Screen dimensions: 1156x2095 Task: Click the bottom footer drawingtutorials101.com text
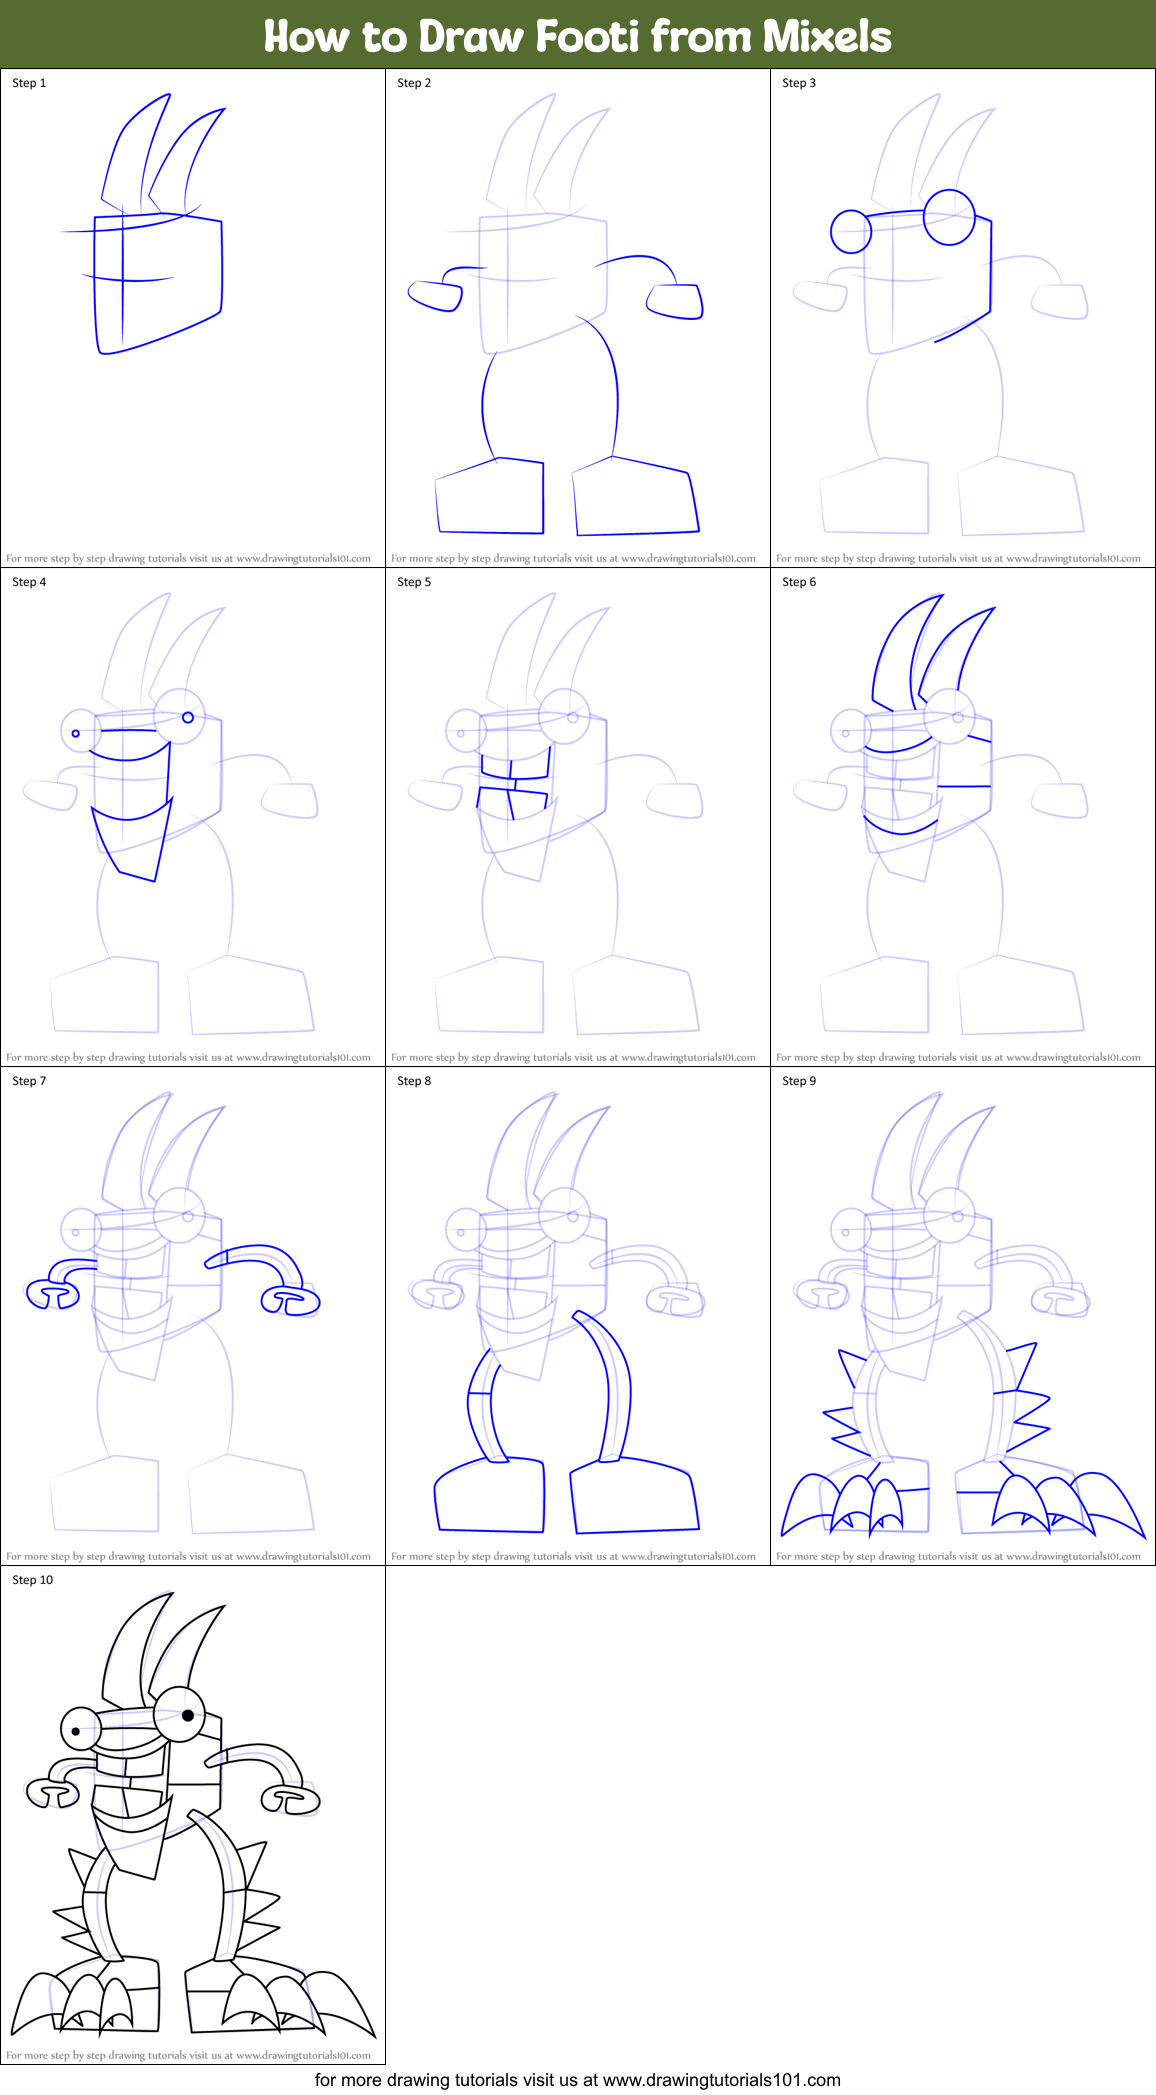(578, 2080)
